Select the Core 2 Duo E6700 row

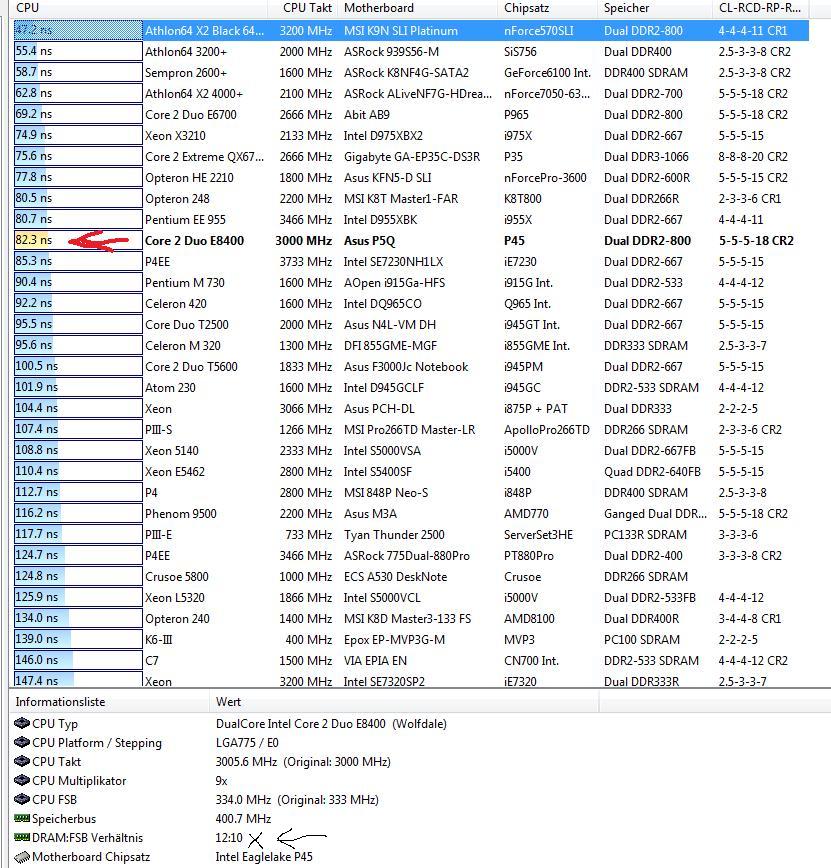(x=411, y=115)
